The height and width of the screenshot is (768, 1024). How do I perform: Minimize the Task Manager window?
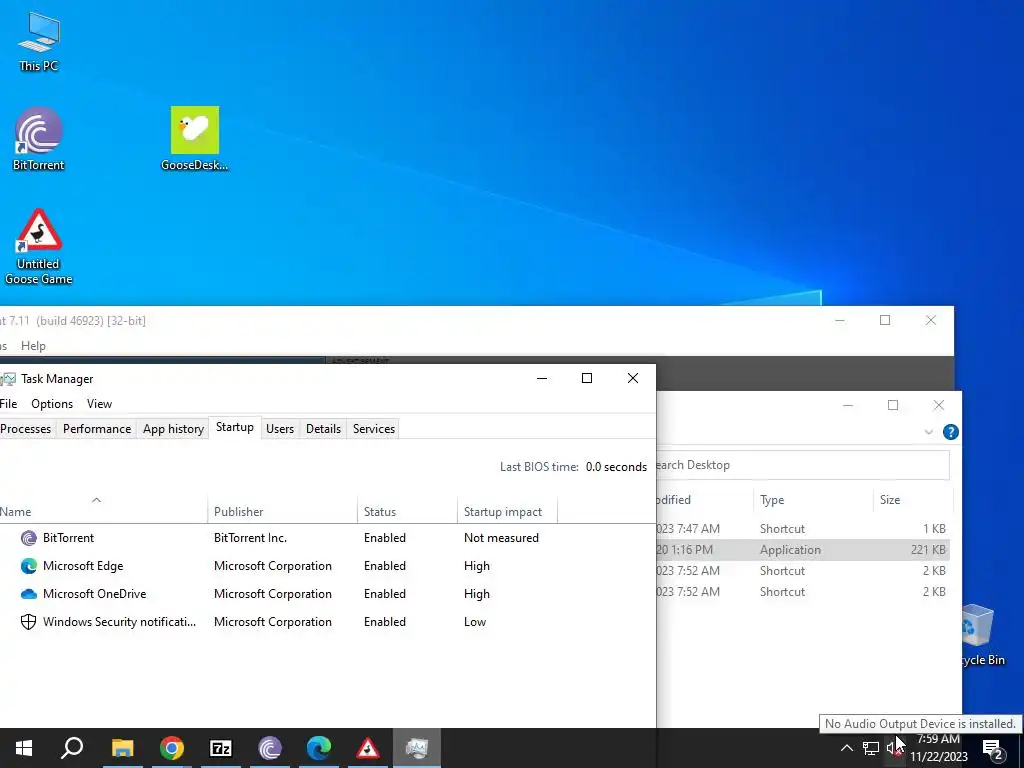541,378
